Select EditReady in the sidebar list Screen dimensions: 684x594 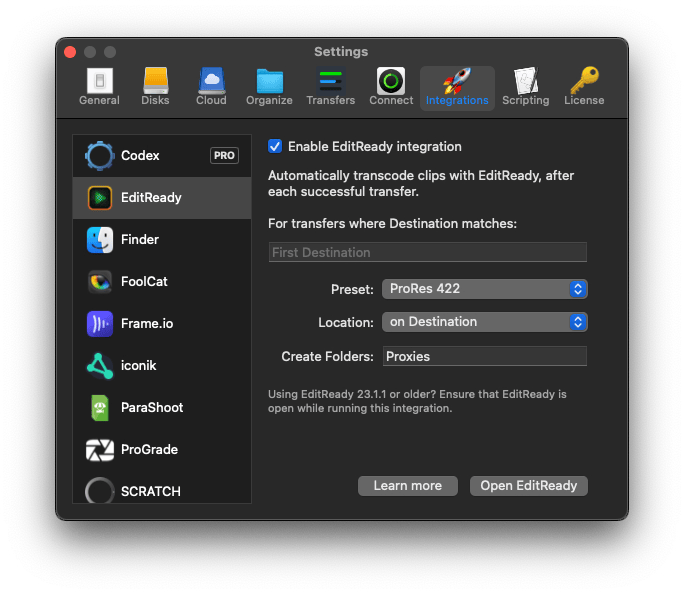coord(151,198)
